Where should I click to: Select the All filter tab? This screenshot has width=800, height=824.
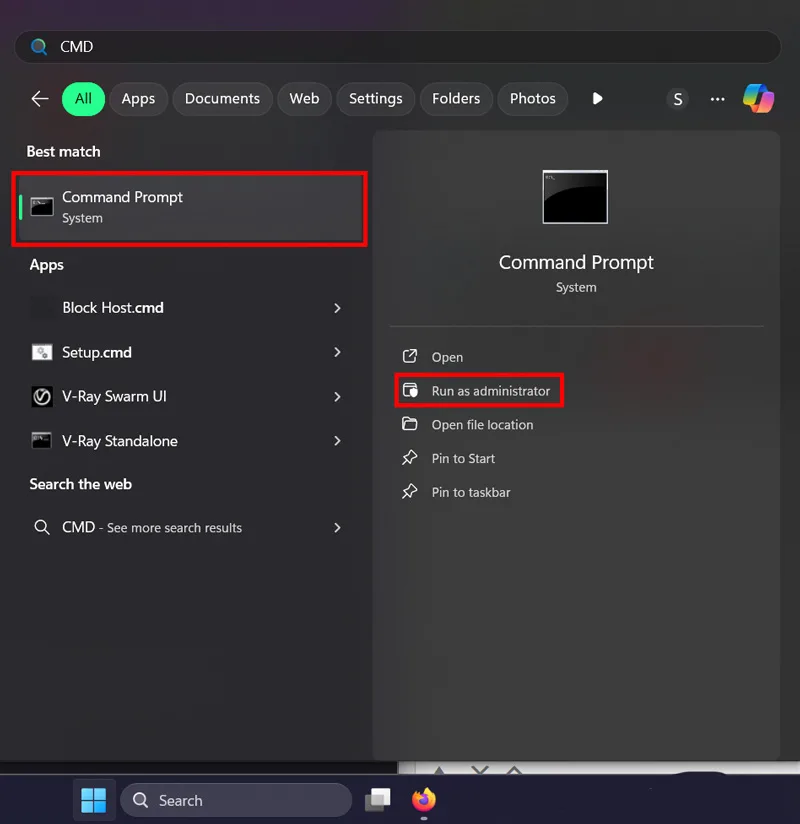point(83,99)
